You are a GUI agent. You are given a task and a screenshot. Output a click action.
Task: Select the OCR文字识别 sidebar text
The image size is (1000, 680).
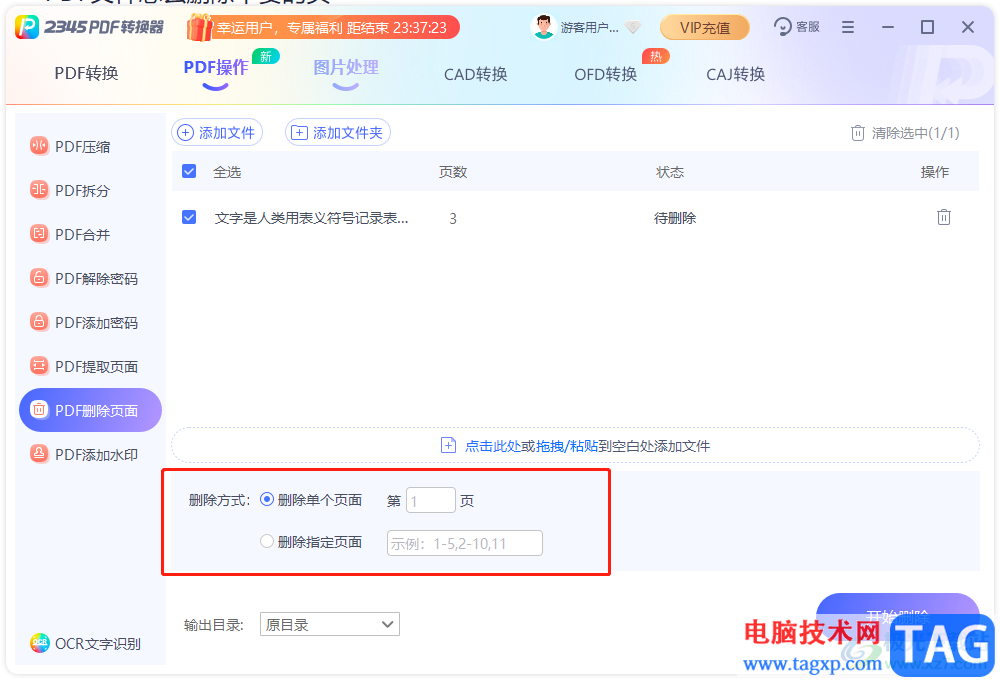coord(98,644)
